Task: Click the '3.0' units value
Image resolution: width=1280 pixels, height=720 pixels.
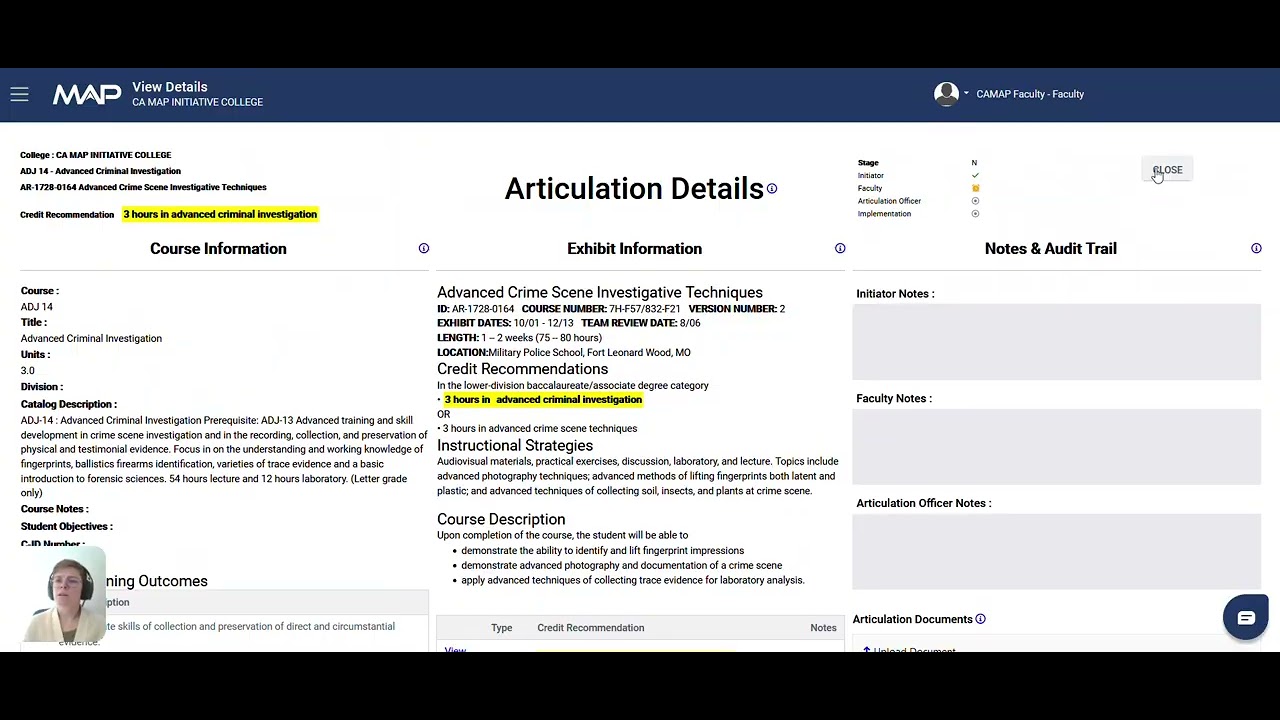Action: point(28,370)
